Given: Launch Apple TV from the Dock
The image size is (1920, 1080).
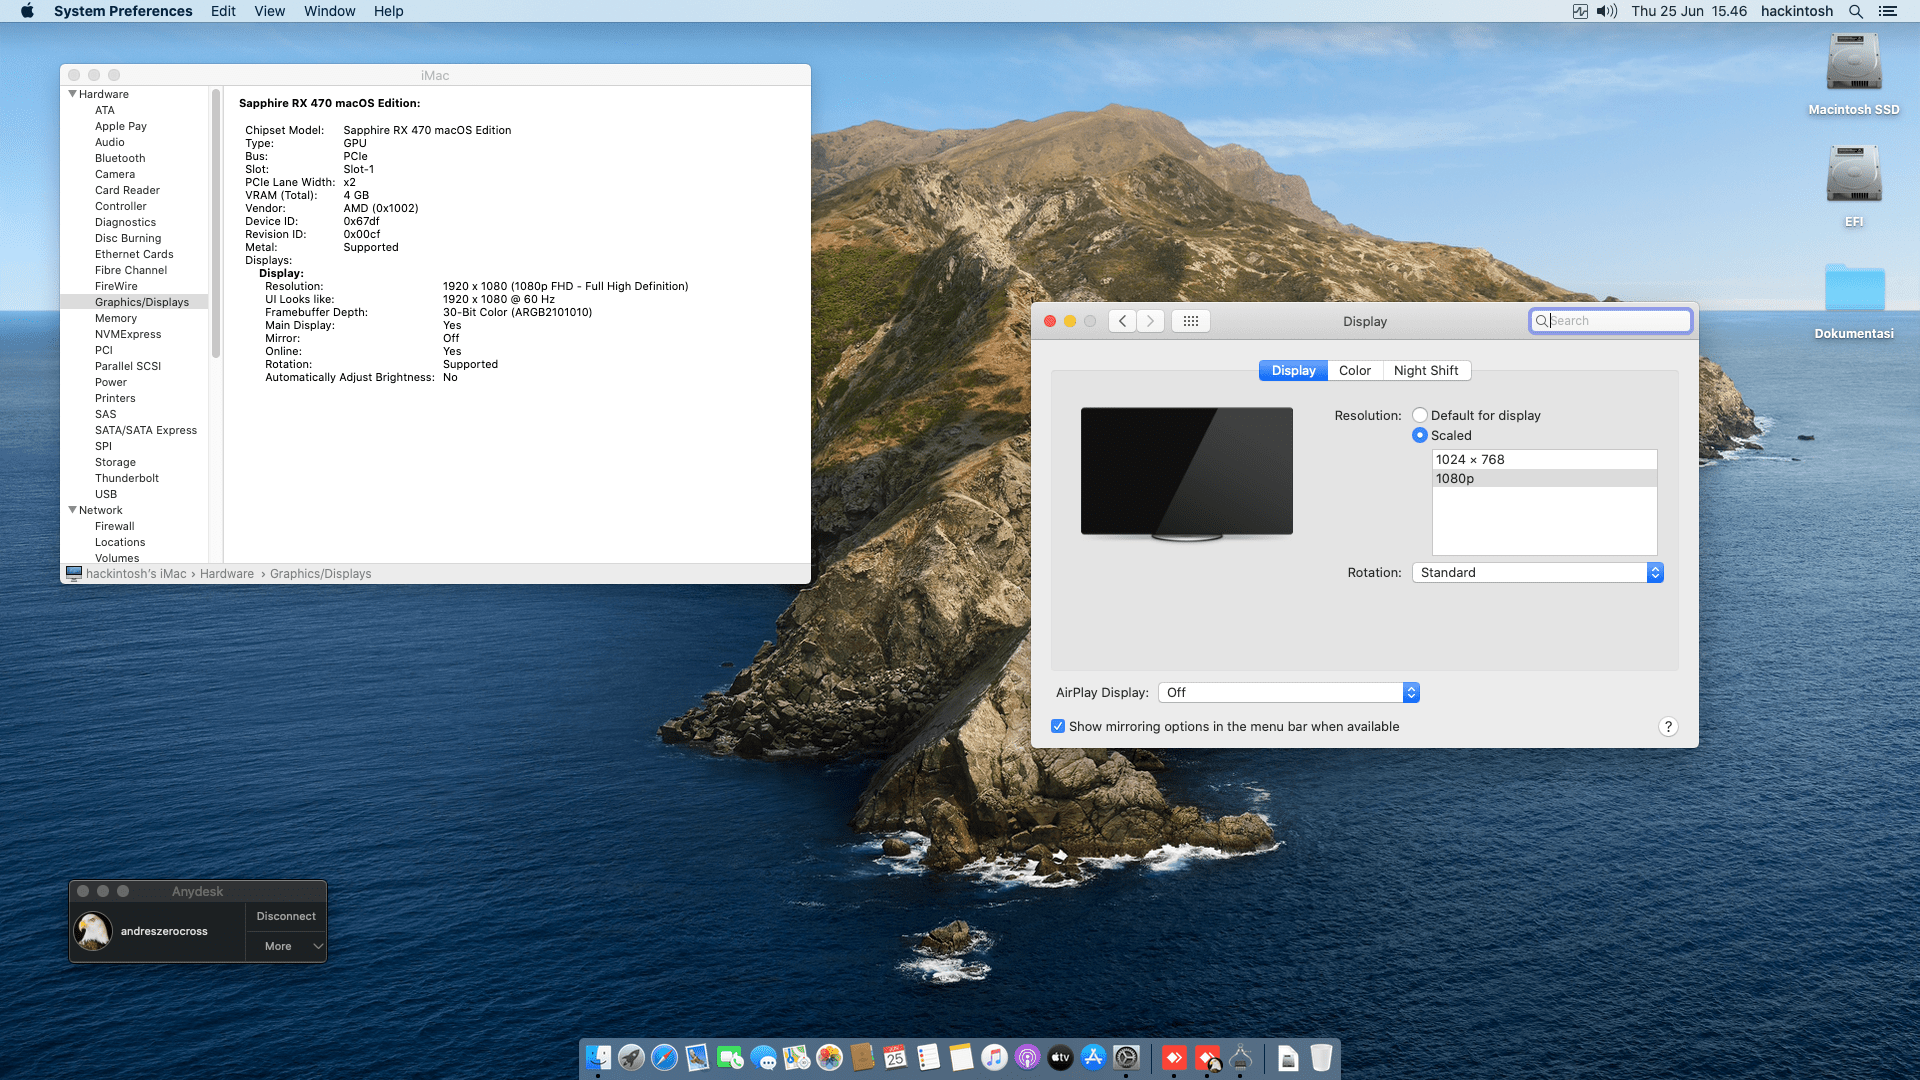Looking at the screenshot, I should (x=1060, y=1057).
